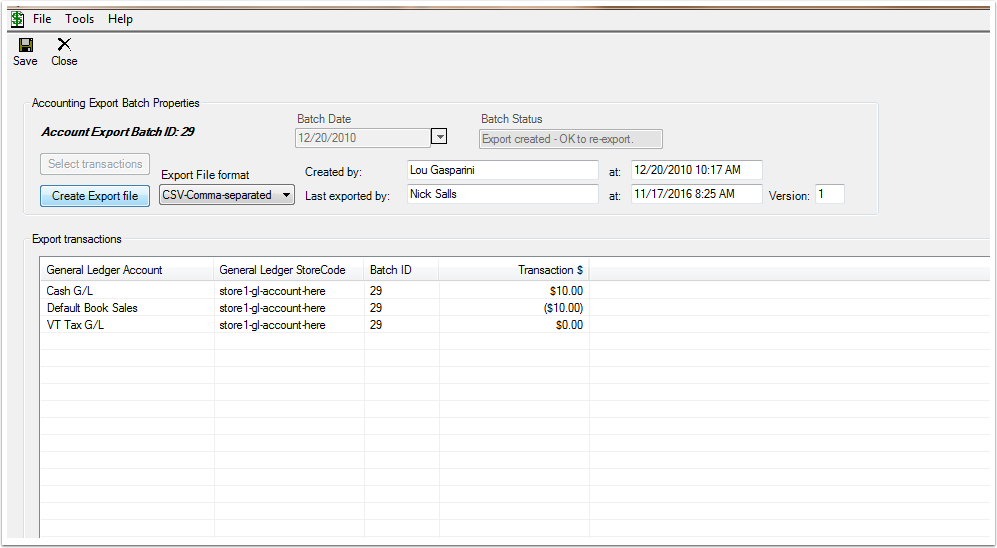The height and width of the screenshot is (548, 997).
Task: Expand the Batch Date calendar dropdown
Action: pyautogui.click(x=439, y=136)
